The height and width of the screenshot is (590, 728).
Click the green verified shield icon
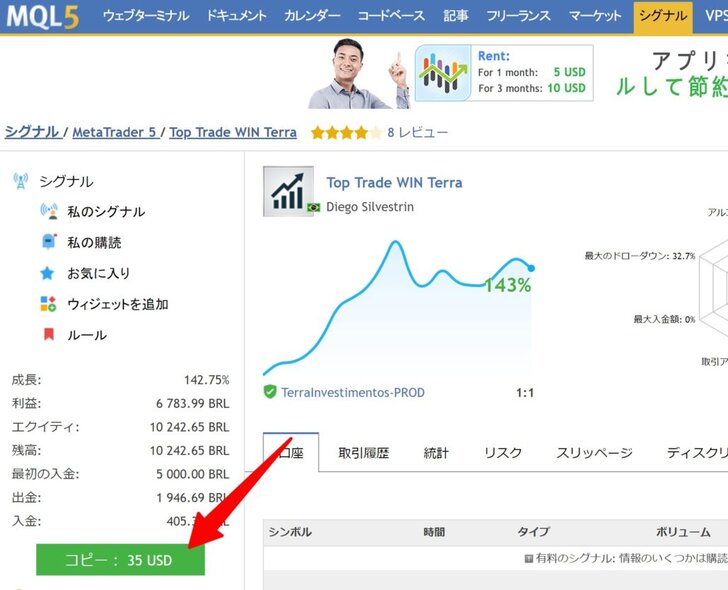(270, 392)
